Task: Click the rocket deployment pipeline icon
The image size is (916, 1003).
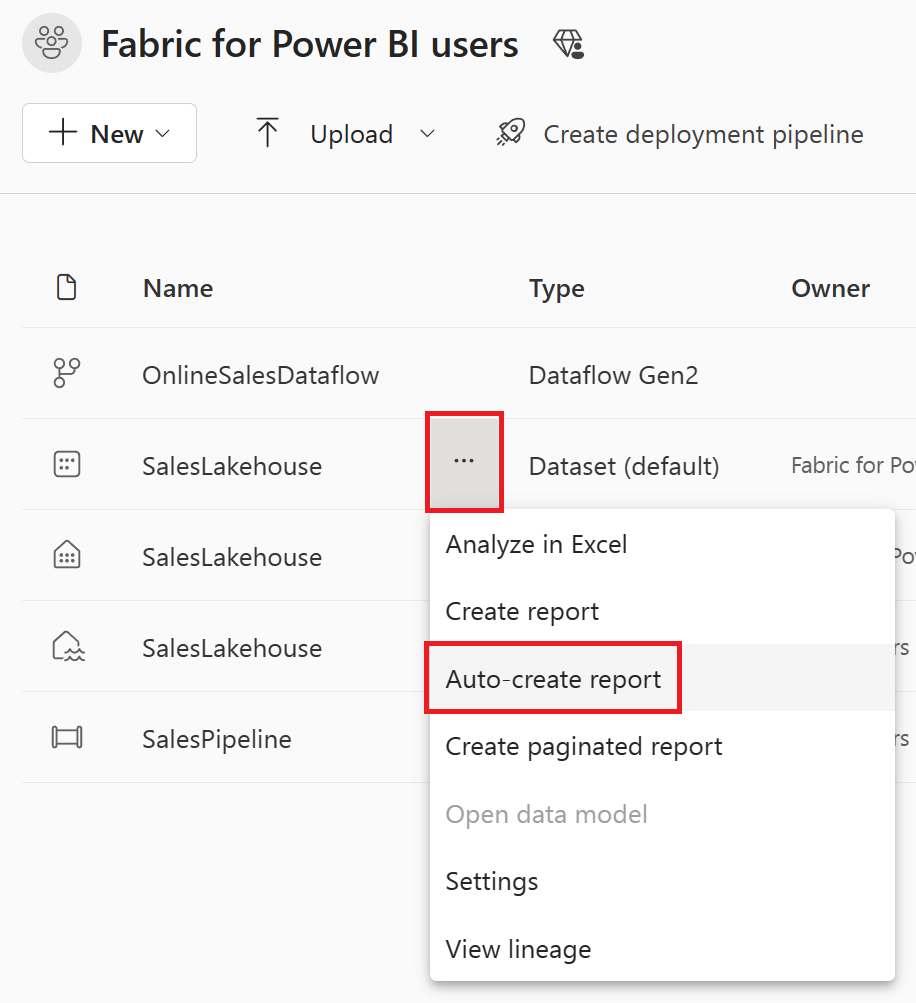Action: coord(510,133)
